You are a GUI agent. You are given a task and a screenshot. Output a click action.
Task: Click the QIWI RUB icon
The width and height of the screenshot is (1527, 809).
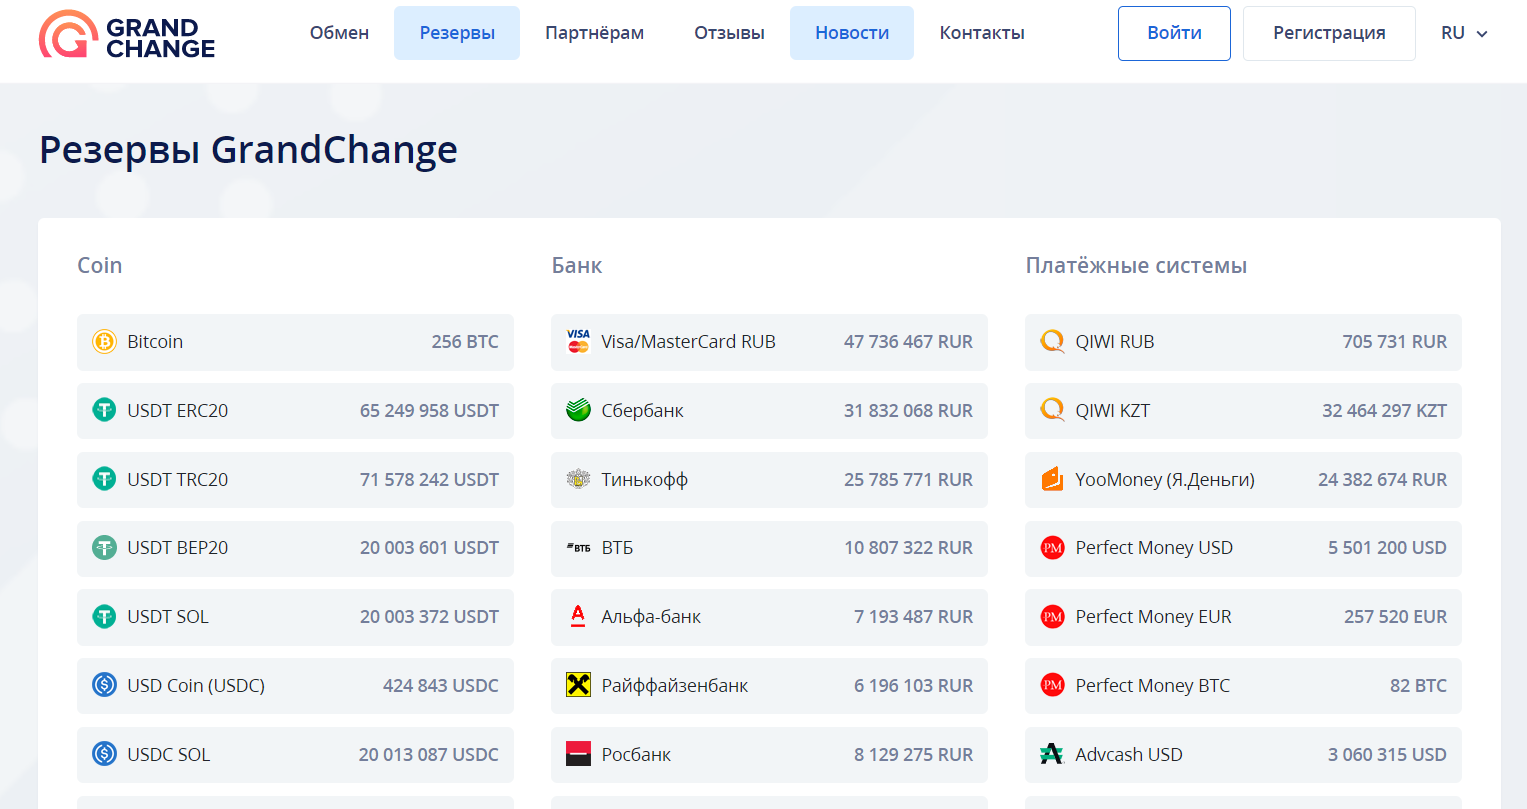click(1052, 342)
